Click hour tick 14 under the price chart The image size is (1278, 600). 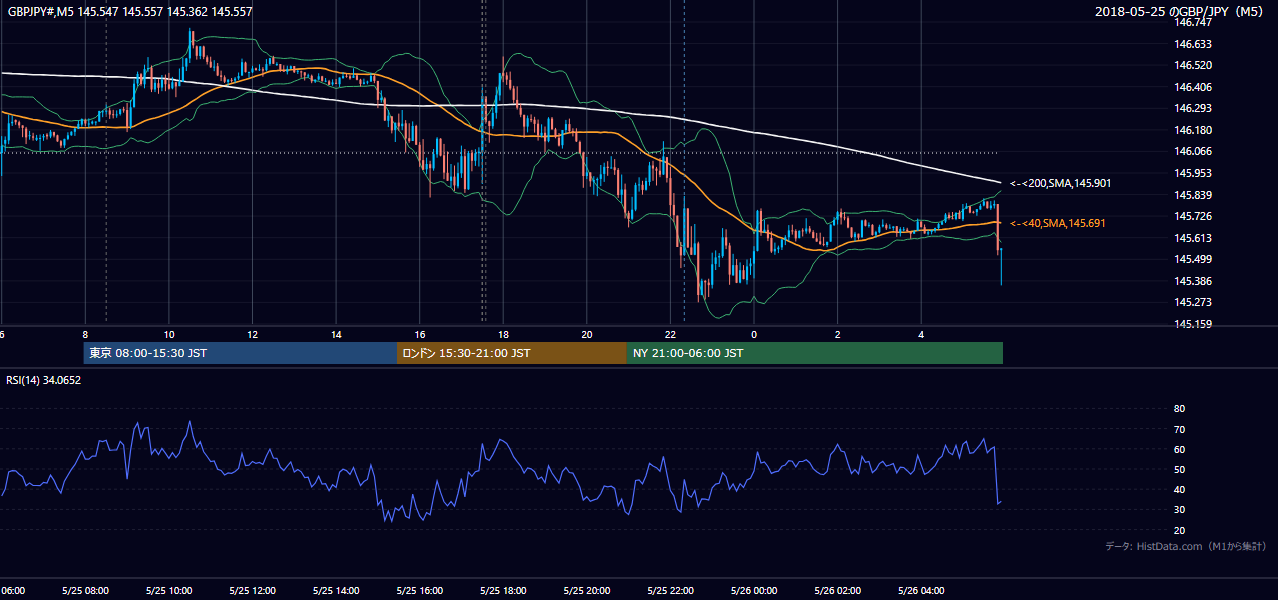point(336,334)
